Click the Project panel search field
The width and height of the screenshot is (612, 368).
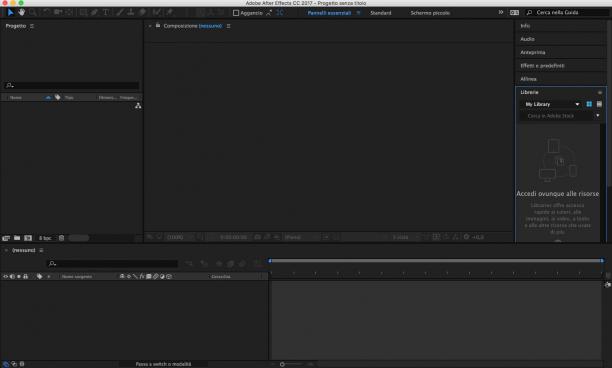click(x=72, y=85)
